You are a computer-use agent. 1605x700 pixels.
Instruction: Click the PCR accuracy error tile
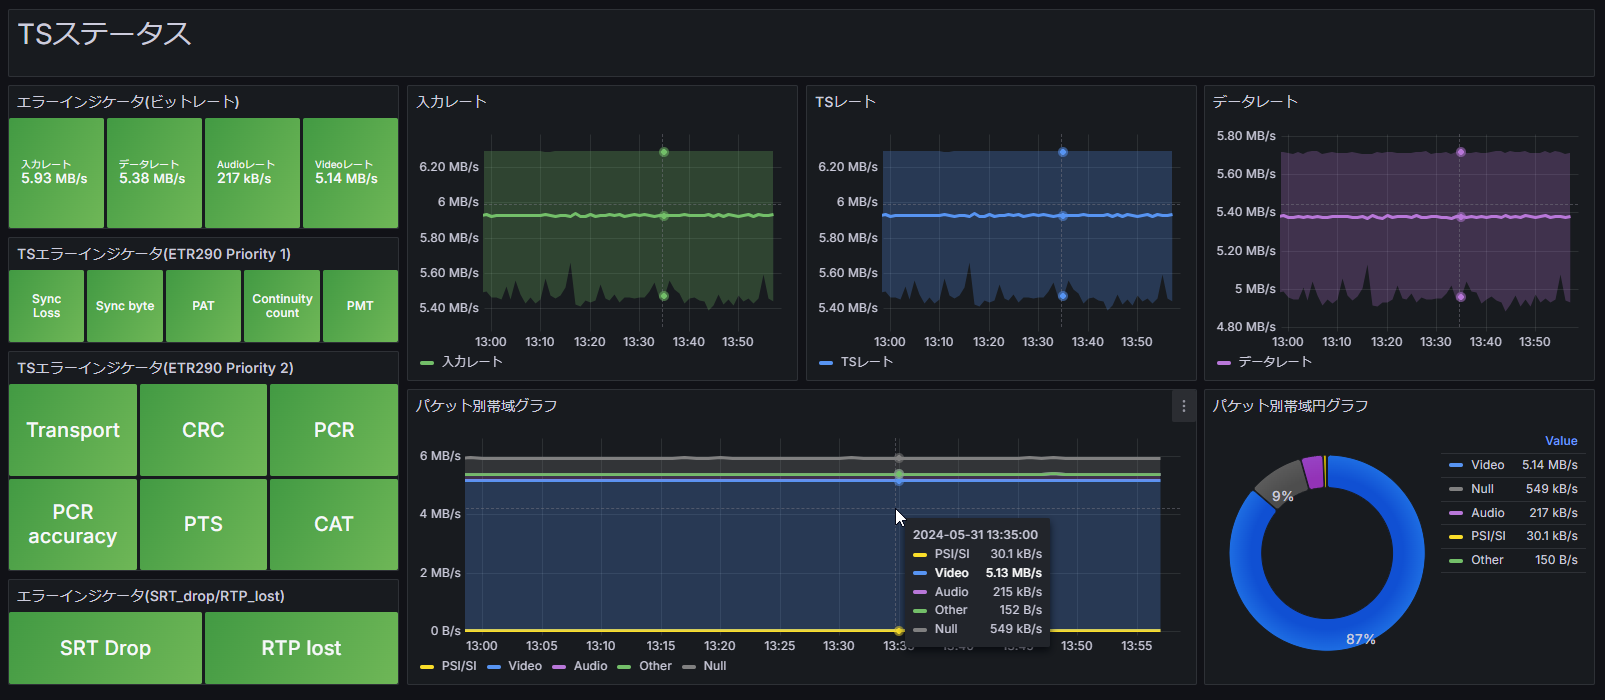pyautogui.click(x=73, y=524)
